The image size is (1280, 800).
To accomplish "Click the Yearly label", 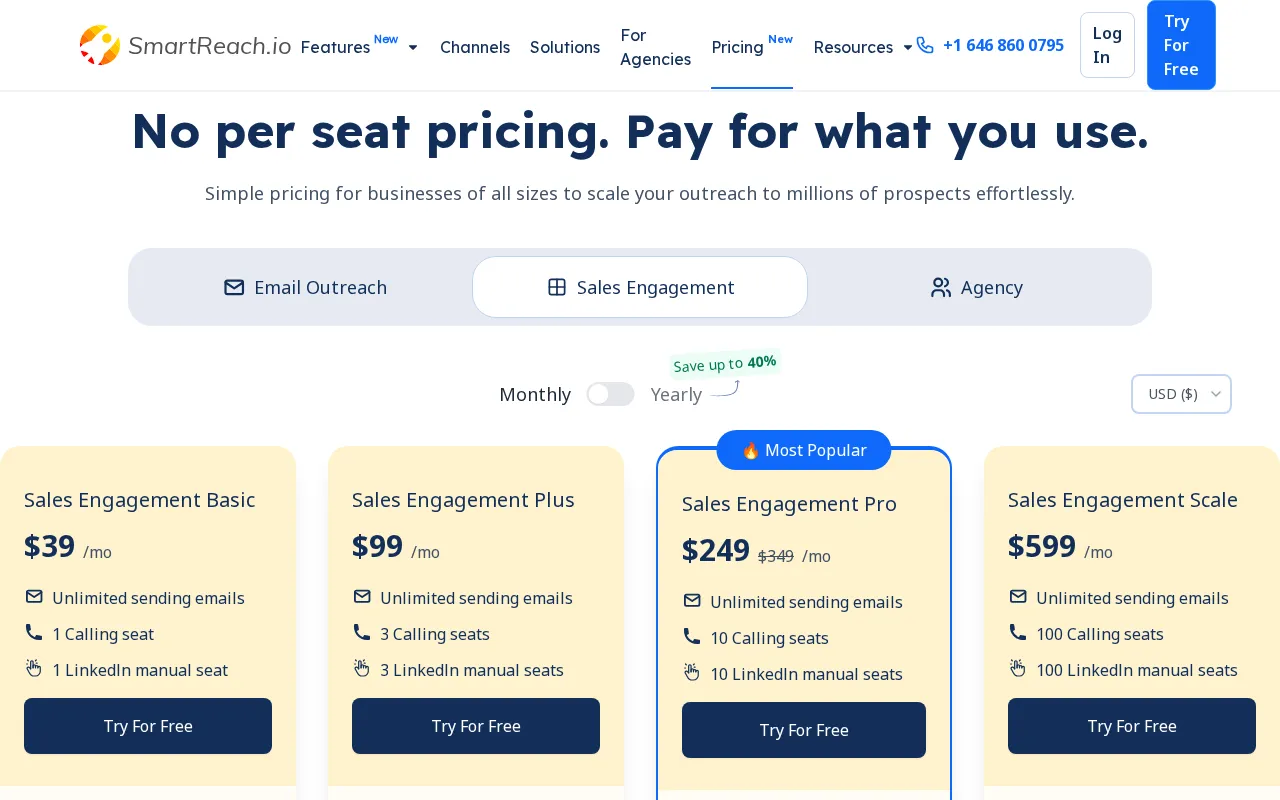I will pos(676,395).
